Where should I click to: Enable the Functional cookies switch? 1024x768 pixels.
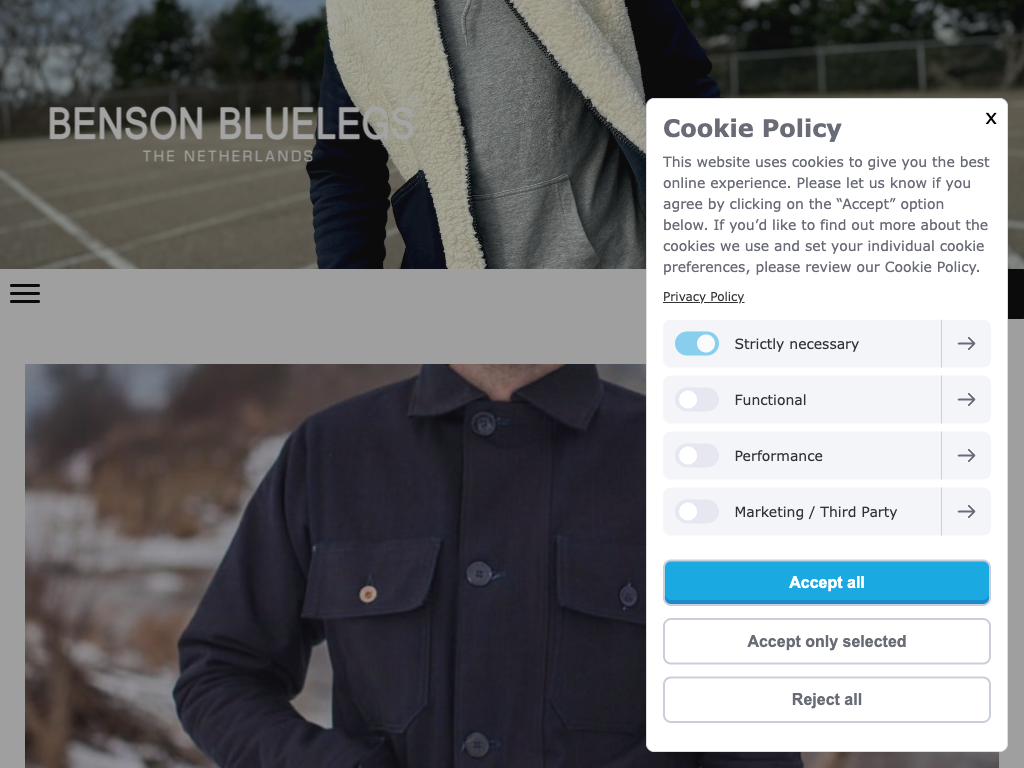(x=697, y=400)
